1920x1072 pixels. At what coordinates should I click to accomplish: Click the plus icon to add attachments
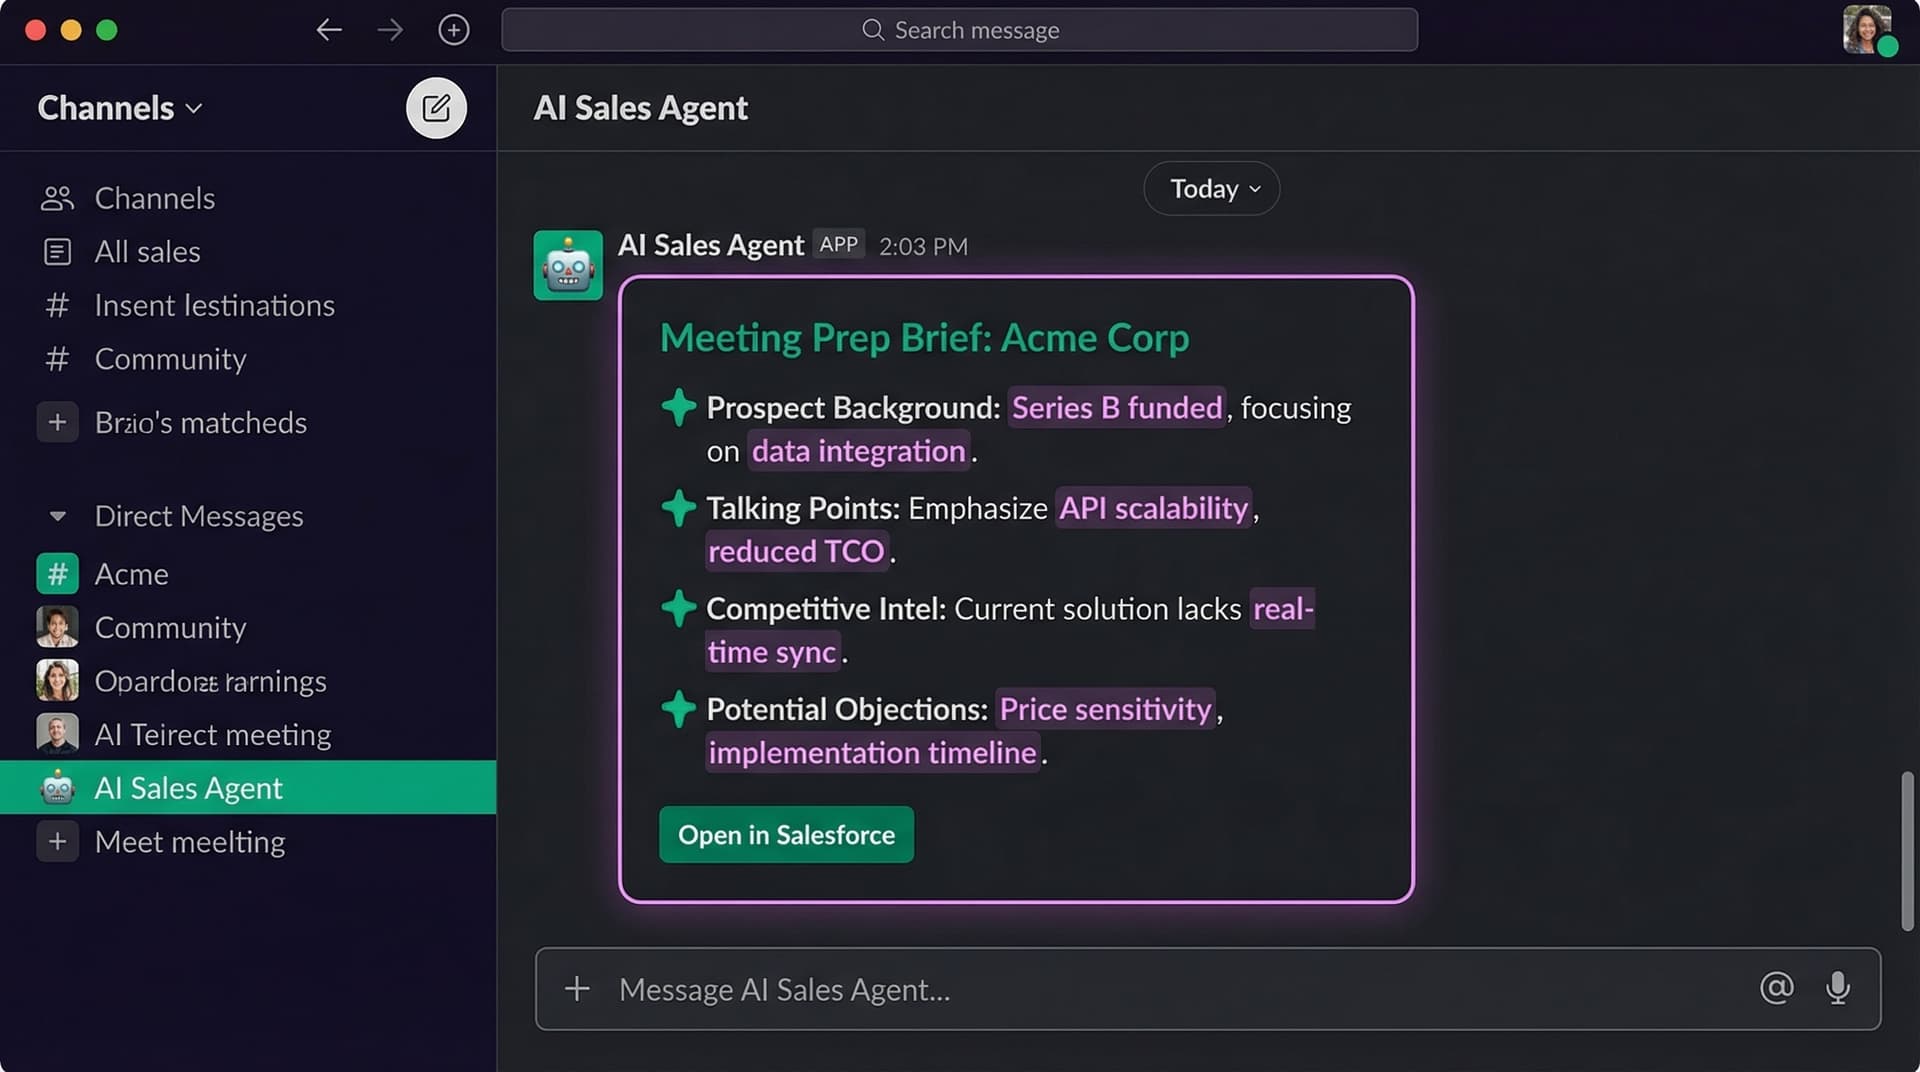point(577,989)
